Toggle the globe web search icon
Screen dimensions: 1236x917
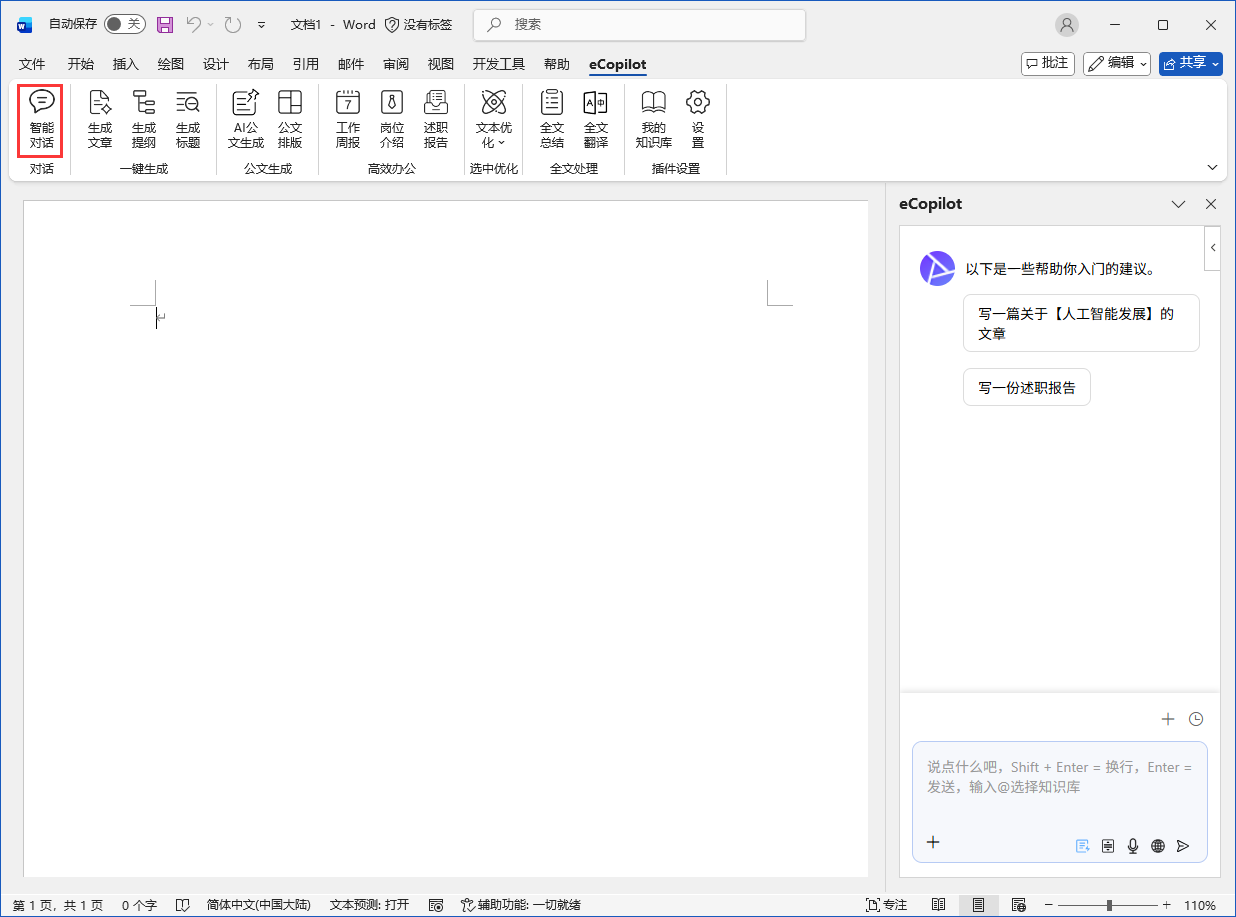pos(1158,846)
